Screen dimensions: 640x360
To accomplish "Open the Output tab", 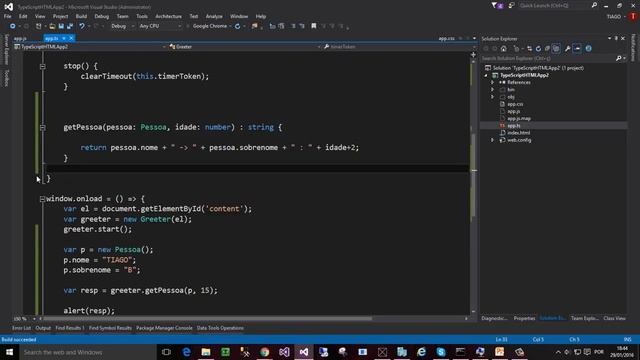I will tap(43, 328).
